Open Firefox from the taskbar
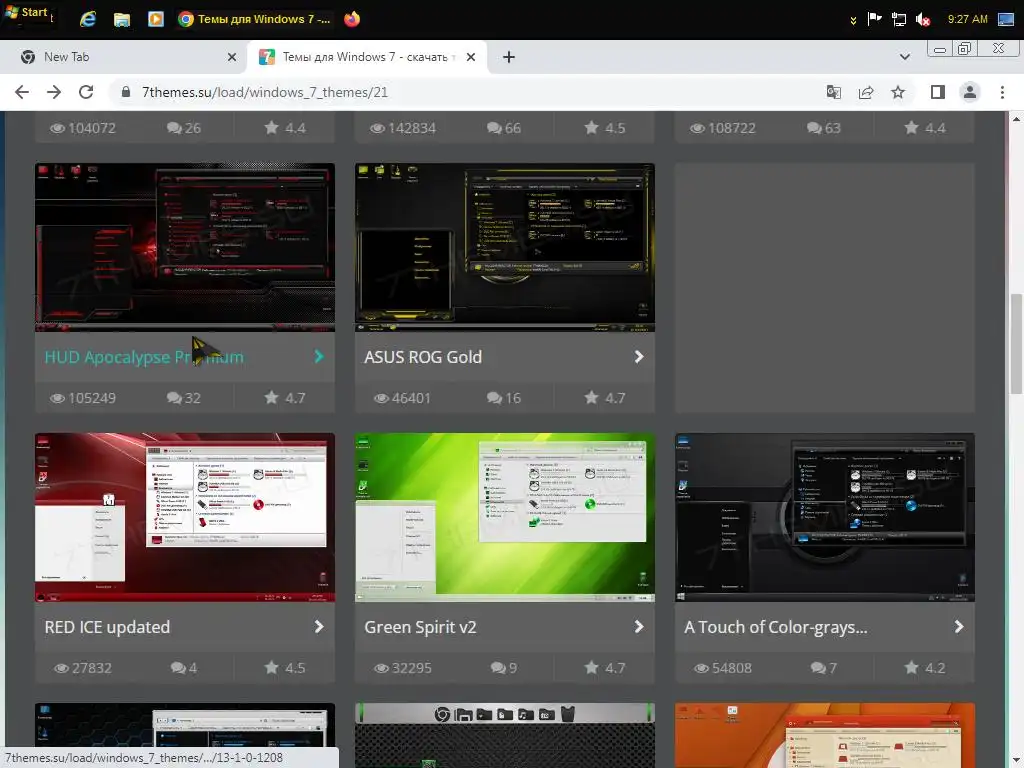This screenshot has width=1024, height=768. [x=352, y=19]
